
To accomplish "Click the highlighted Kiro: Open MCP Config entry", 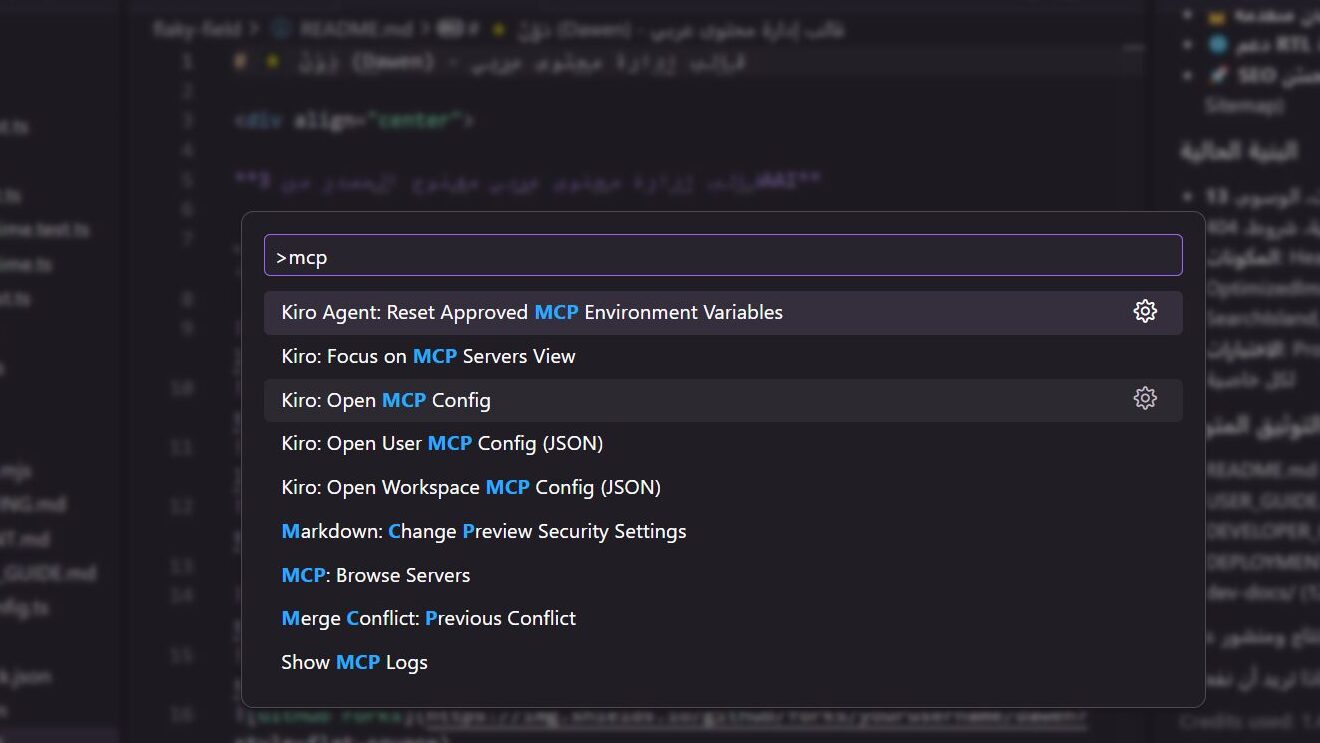I will [x=385, y=400].
